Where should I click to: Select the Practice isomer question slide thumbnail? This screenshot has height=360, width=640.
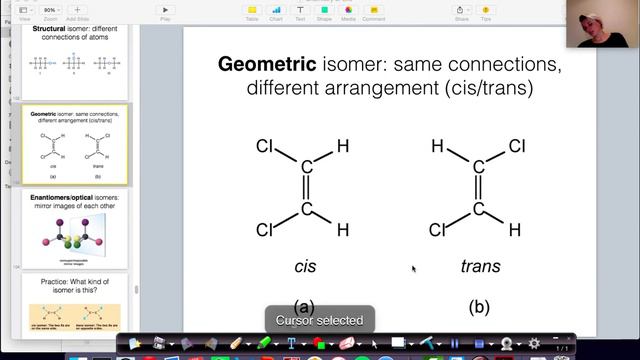tap(75, 306)
